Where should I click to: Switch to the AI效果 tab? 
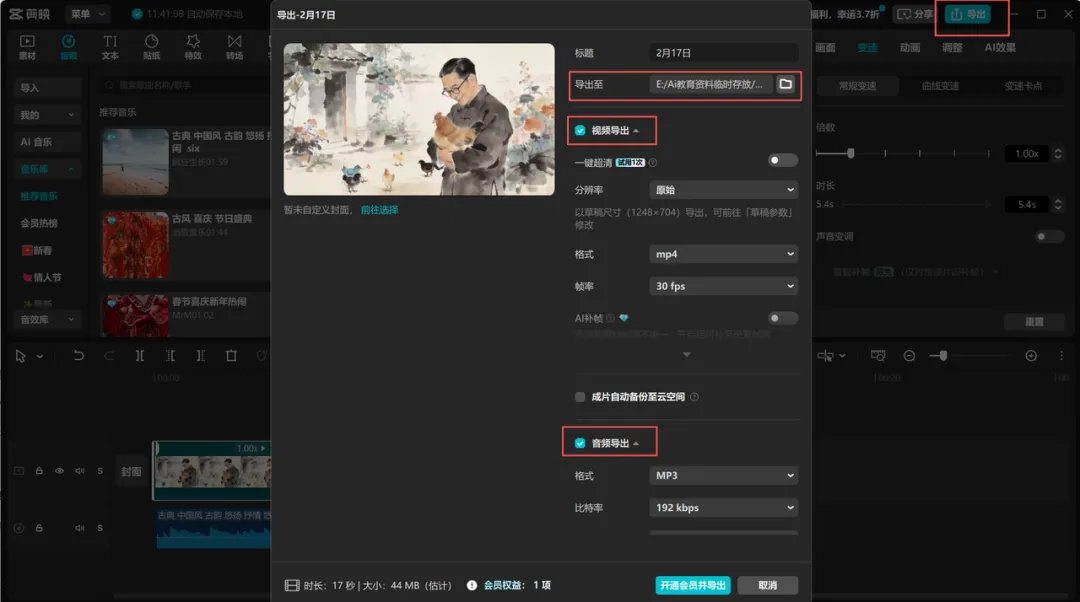tap(999, 48)
